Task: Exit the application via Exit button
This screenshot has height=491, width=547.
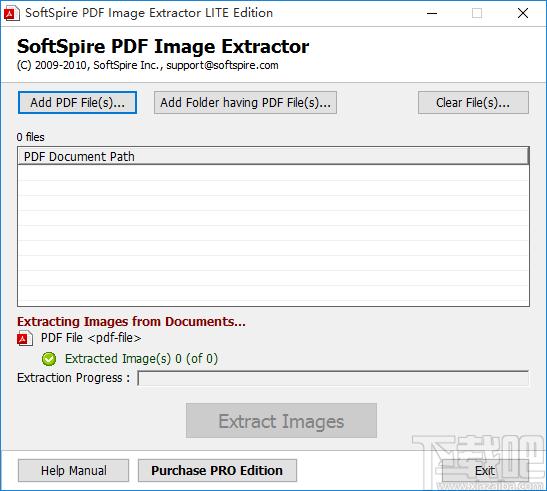Action: 485,470
